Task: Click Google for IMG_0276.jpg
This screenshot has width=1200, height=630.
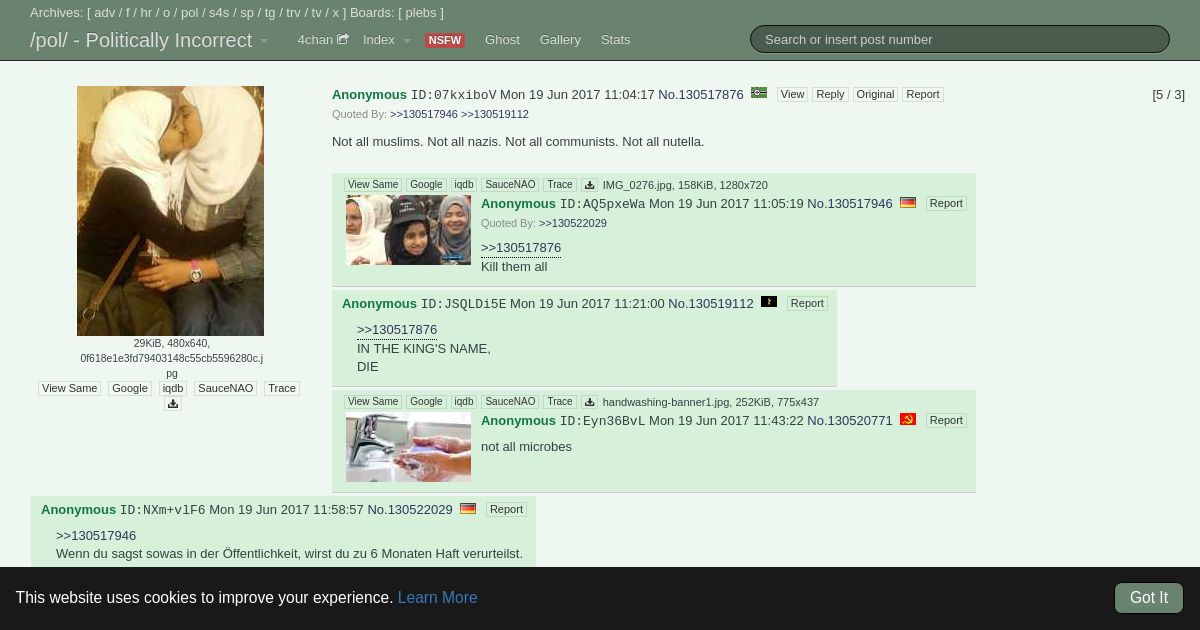Action: pos(426,185)
